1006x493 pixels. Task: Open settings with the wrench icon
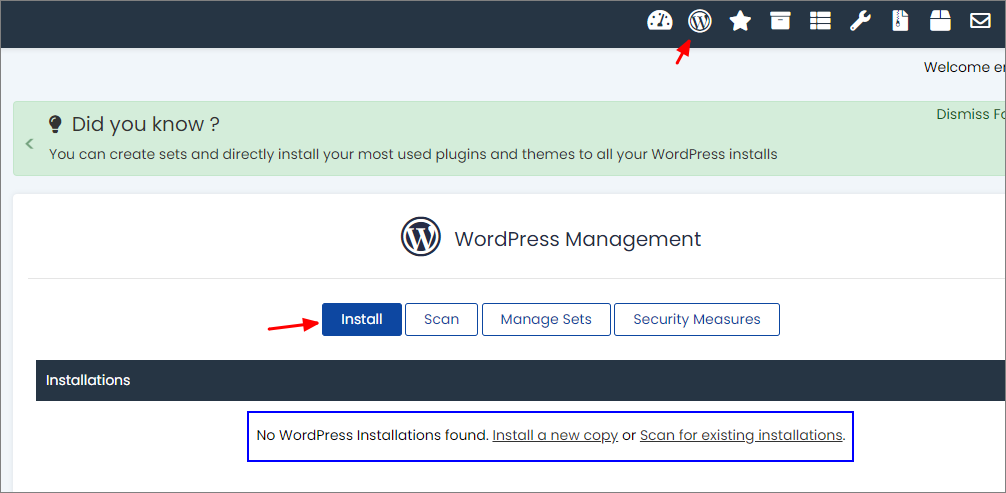[860, 21]
